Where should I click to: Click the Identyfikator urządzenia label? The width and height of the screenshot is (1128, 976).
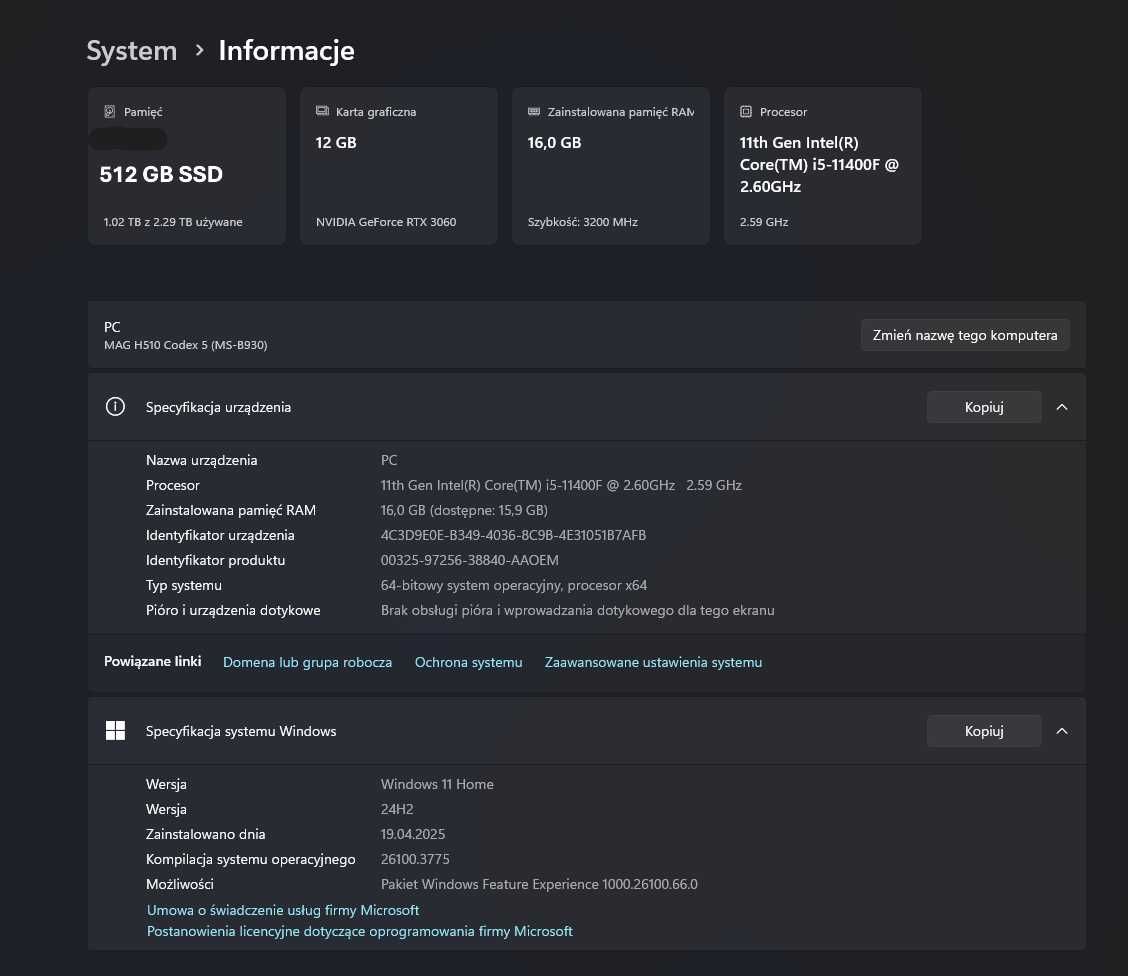coord(220,535)
